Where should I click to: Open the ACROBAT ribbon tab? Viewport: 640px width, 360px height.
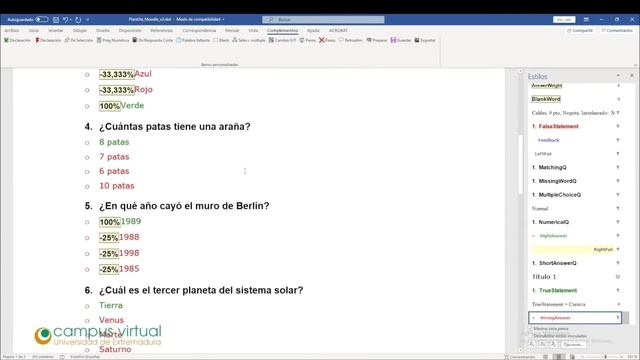tap(338, 31)
